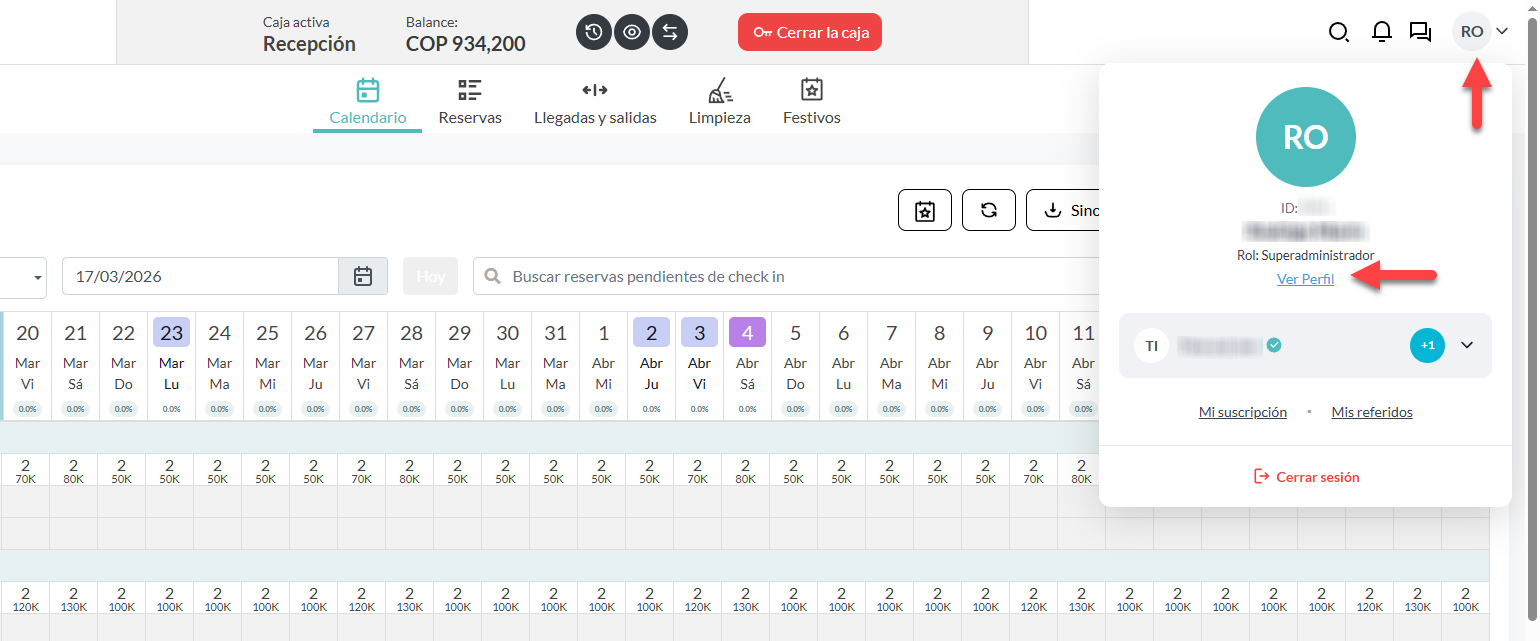Click the transfer arrows icon

[670, 32]
